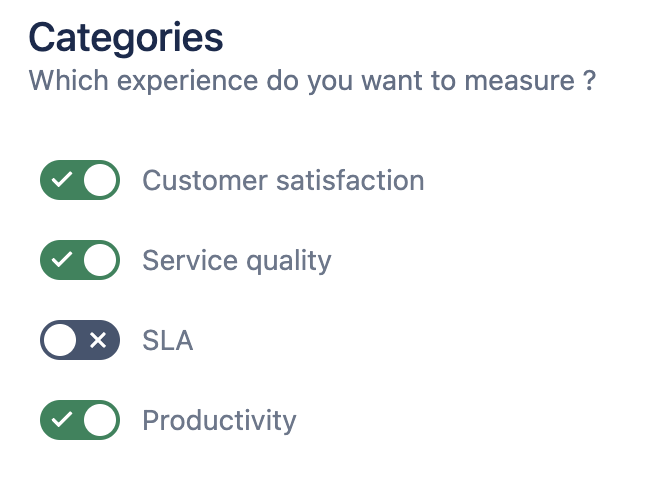The width and height of the screenshot is (672, 478).
Task: Disable the Customer satisfaction toggle
Action: (x=80, y=180)
